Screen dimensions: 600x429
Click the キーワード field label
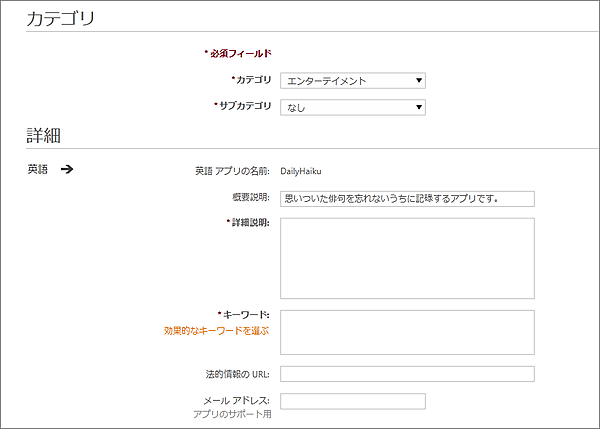246,314
